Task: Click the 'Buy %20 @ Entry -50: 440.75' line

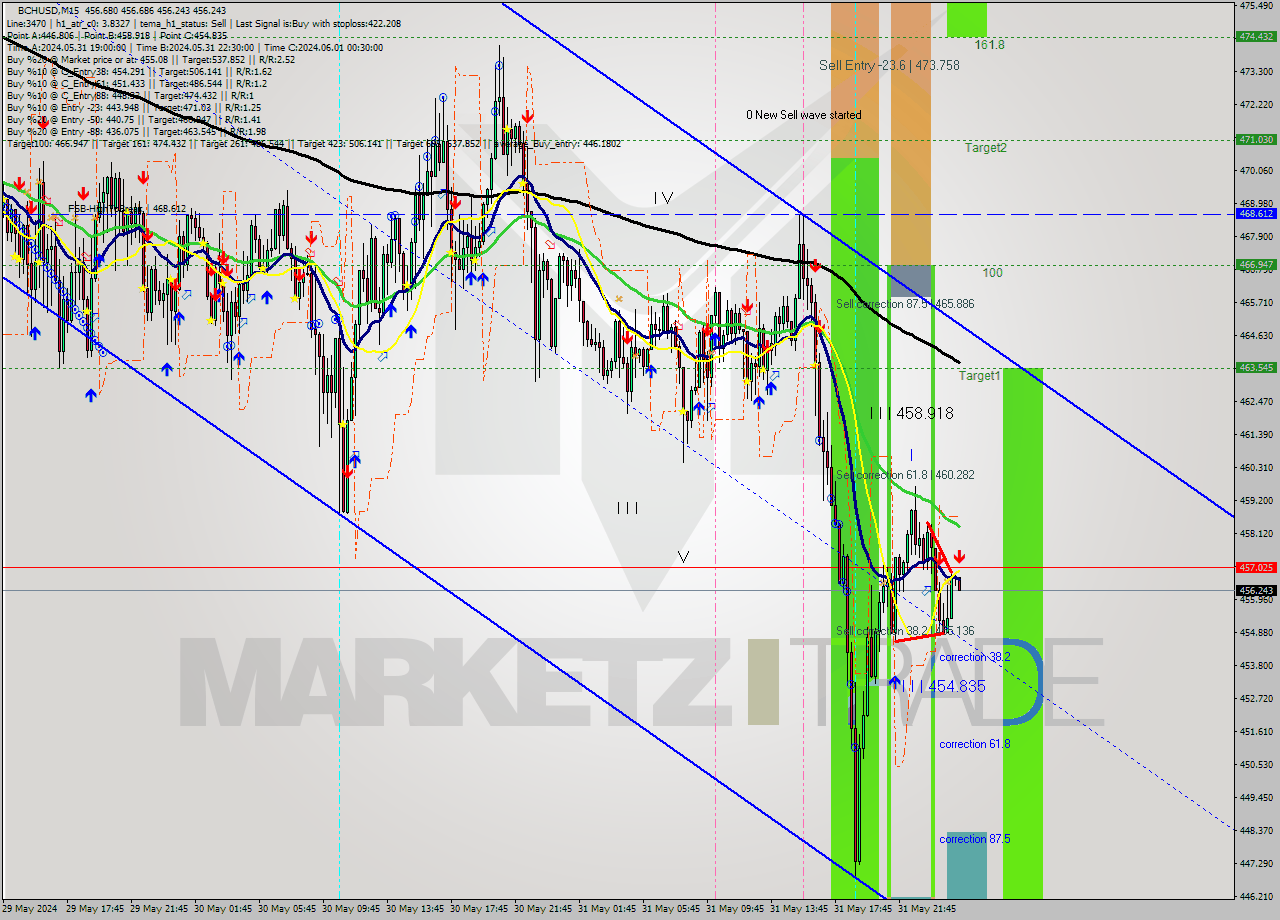Action: tap(134, 119)
